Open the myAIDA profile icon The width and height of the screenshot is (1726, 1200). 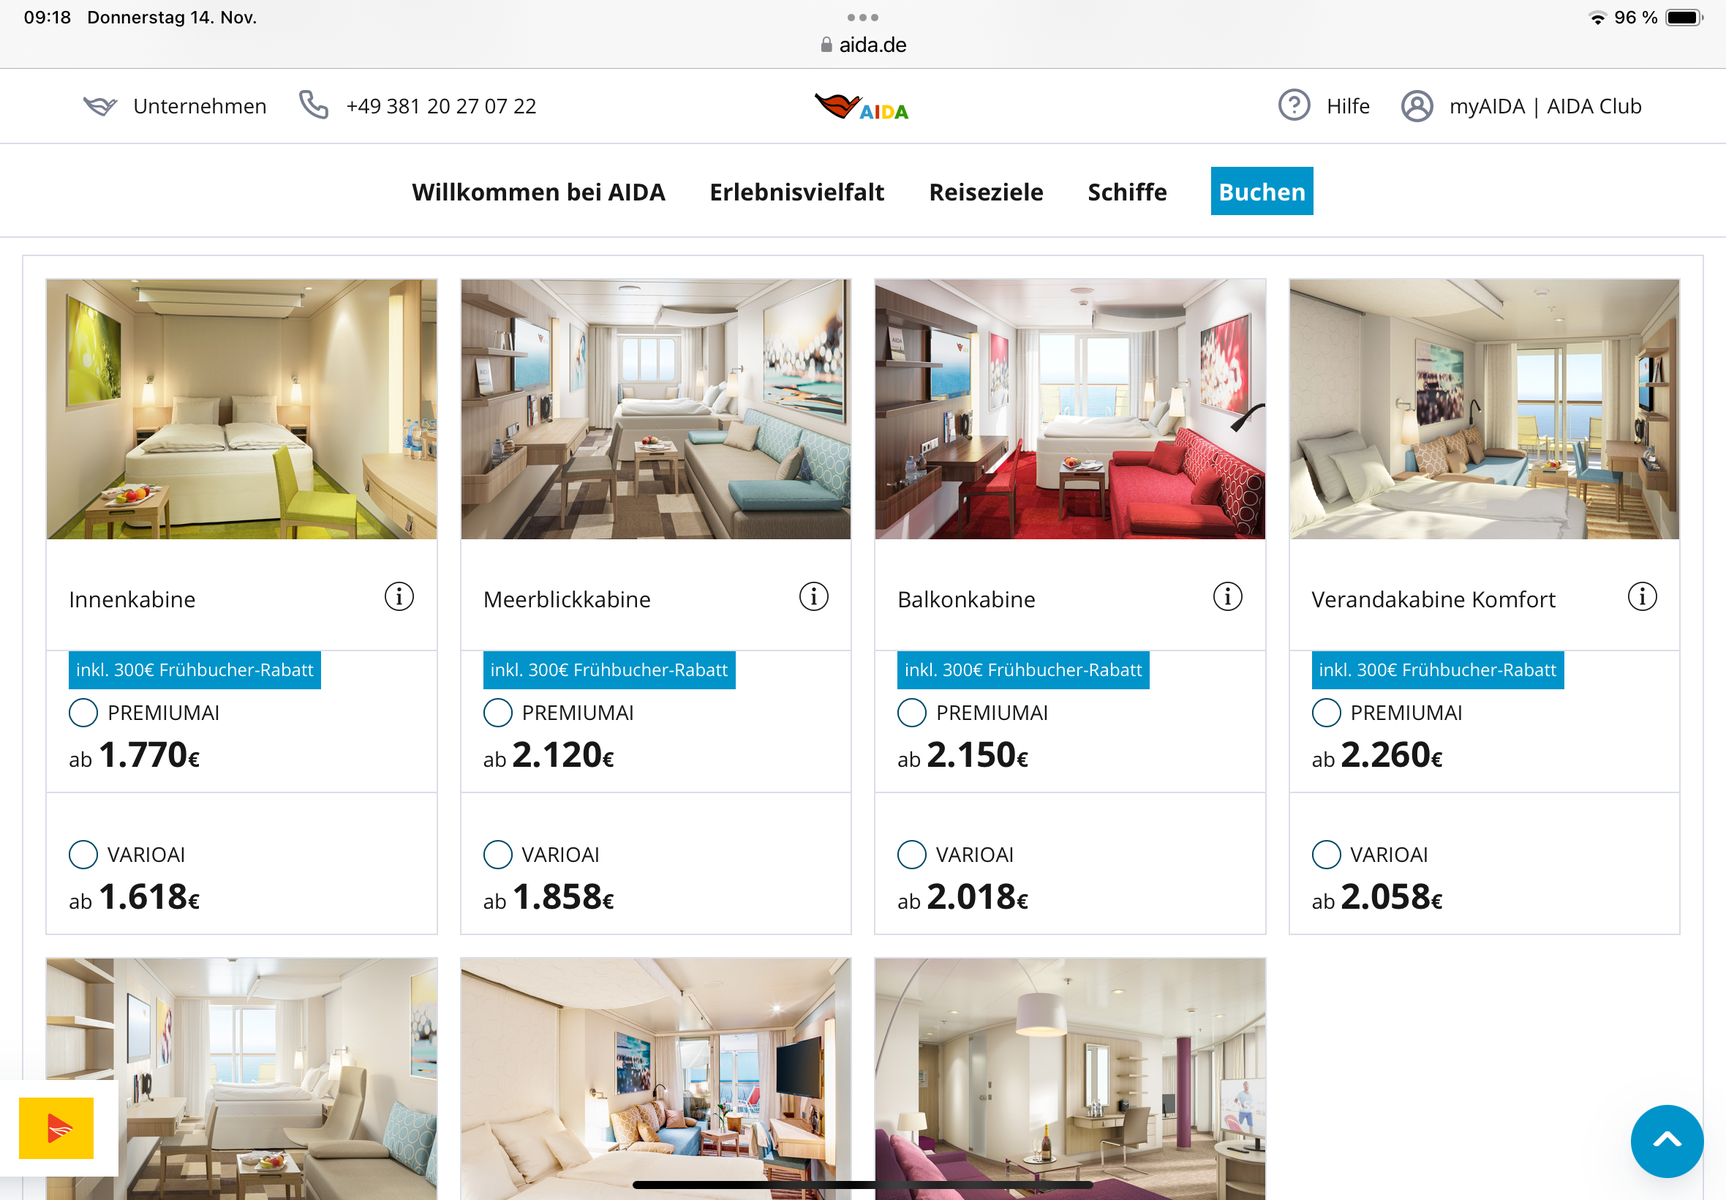pos(1417,105)
